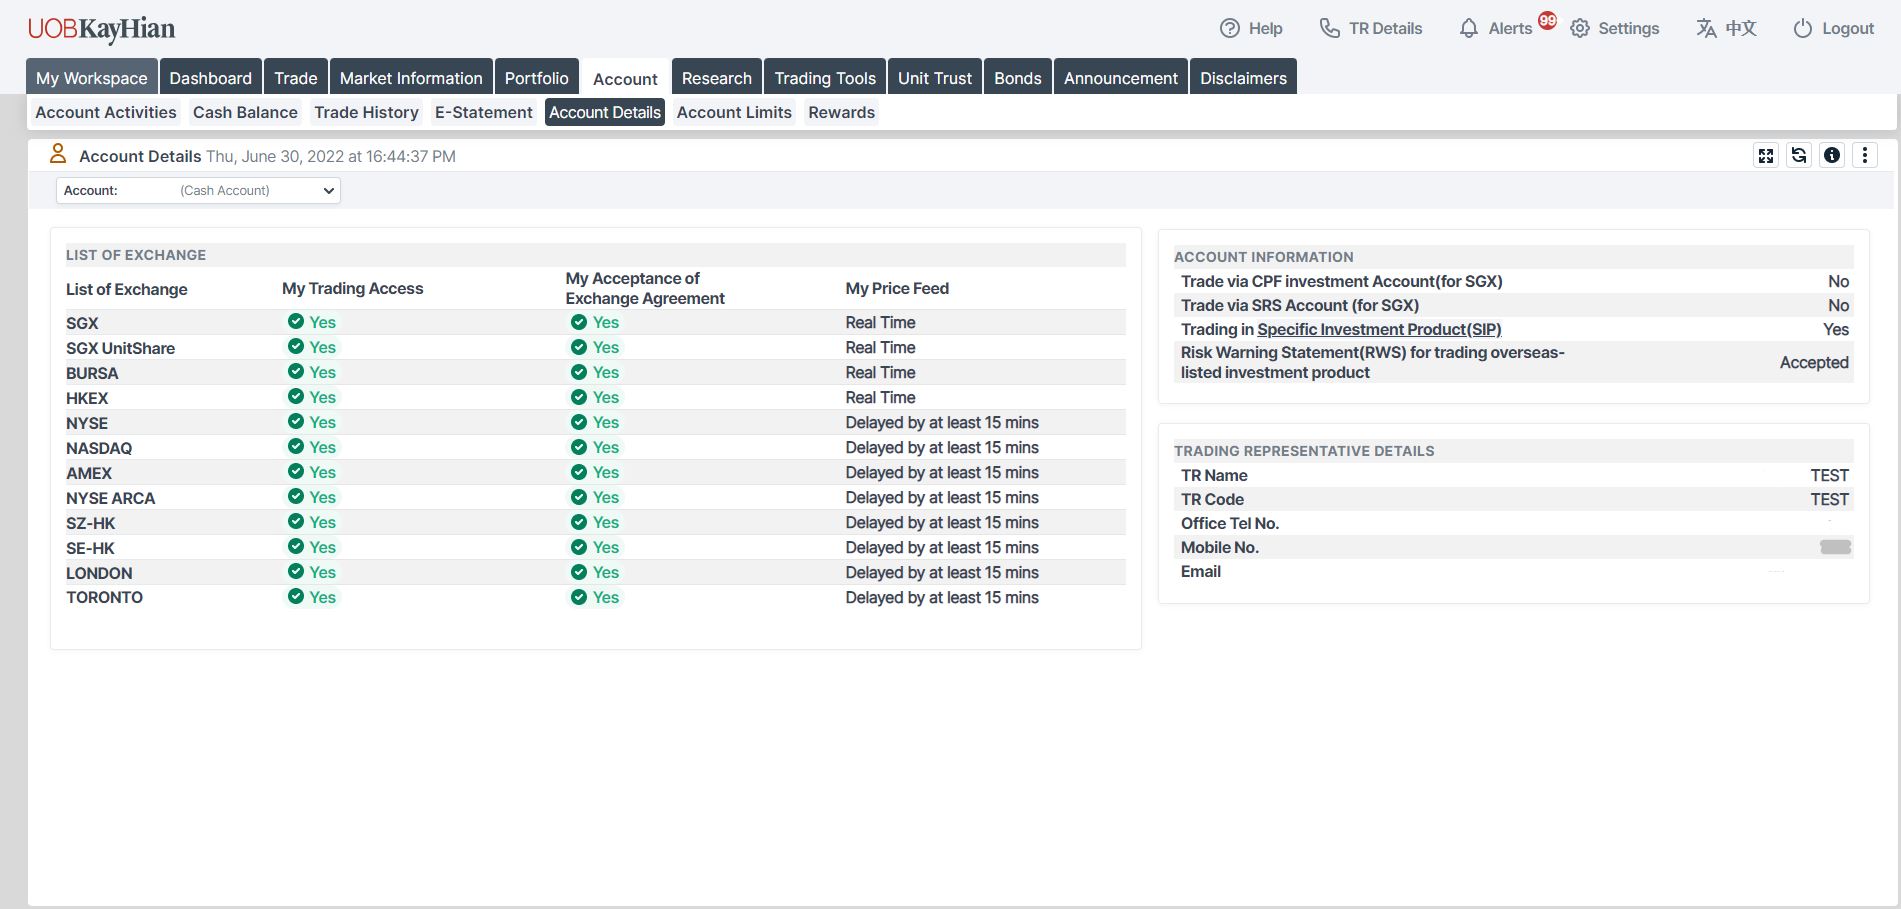Click the Logout power icon
This screenshot has width=1901, height=909.
click(1802, 29)
